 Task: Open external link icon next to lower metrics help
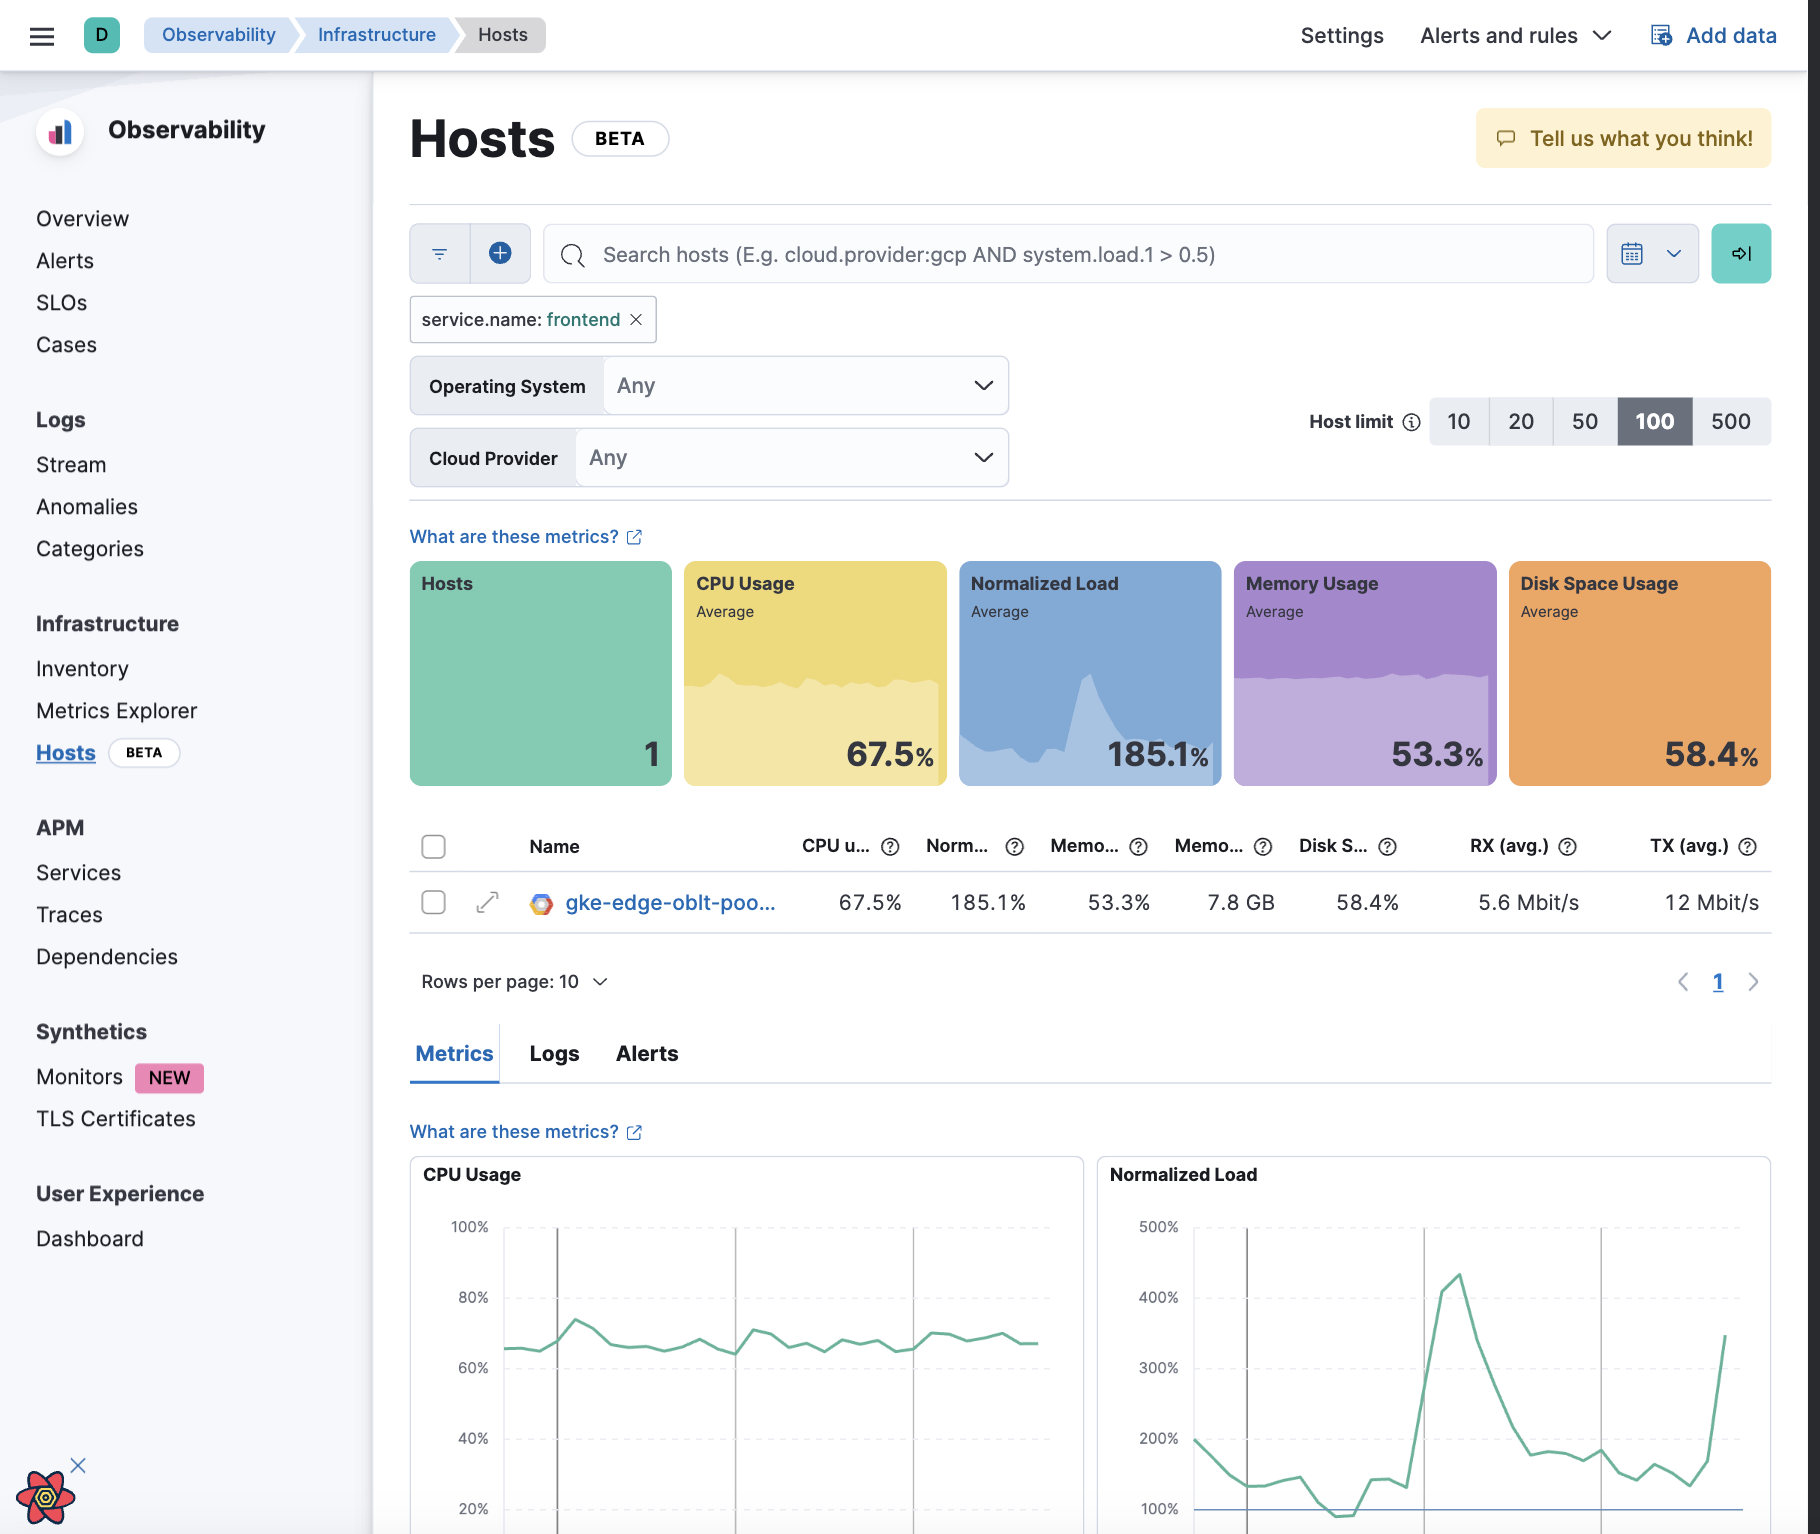(x=634, y=1132)
